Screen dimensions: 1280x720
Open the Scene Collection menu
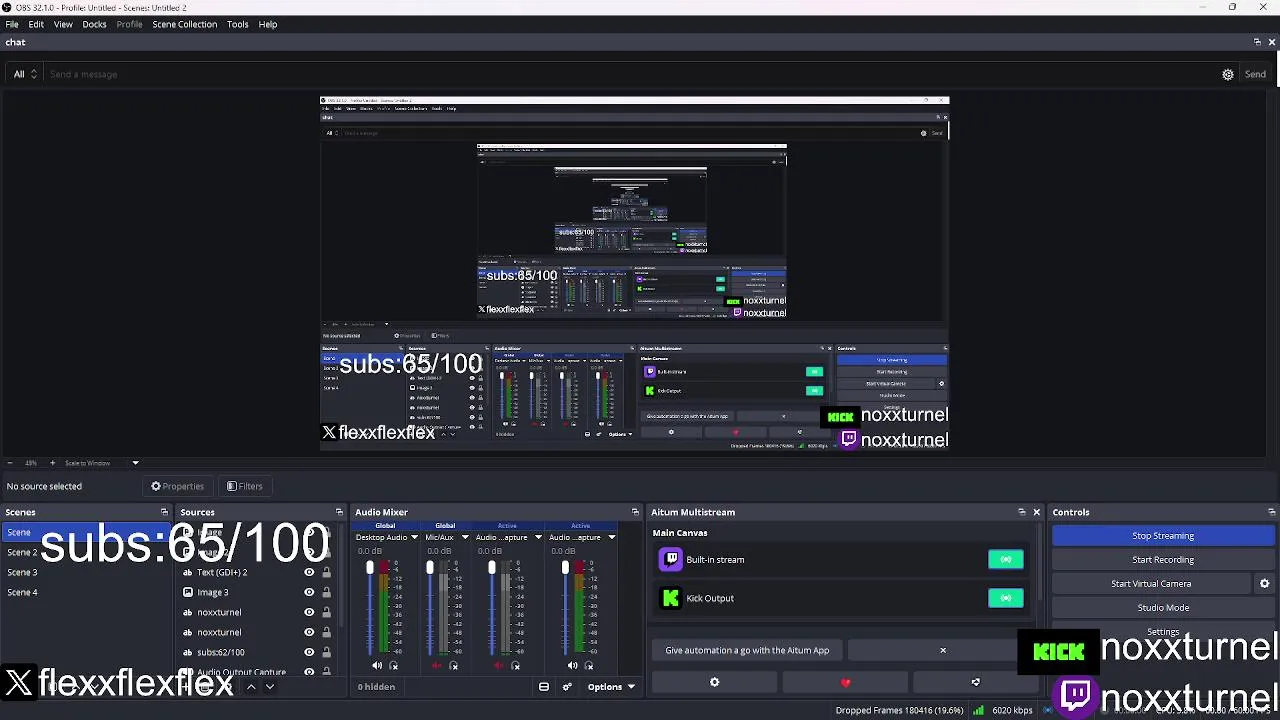[x=184, y=24]
